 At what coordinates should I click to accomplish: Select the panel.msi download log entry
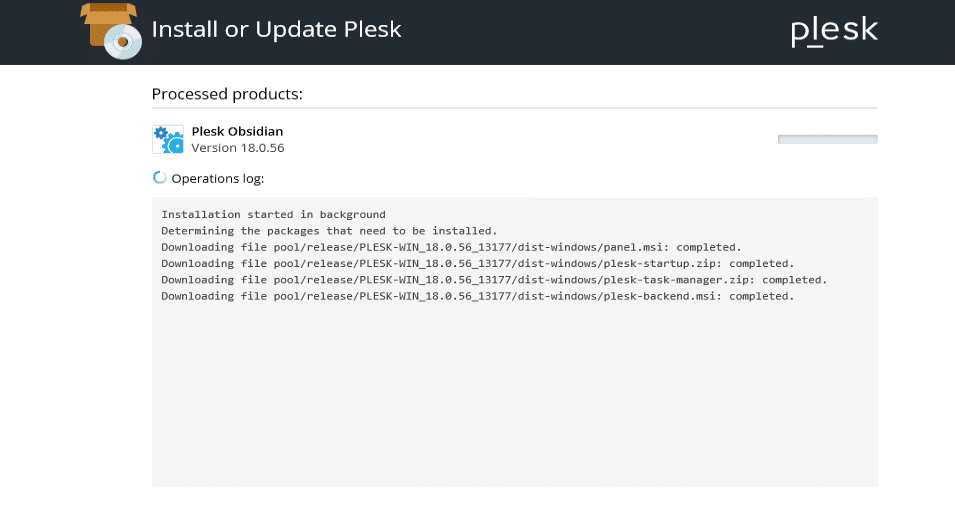coord(450,246)
